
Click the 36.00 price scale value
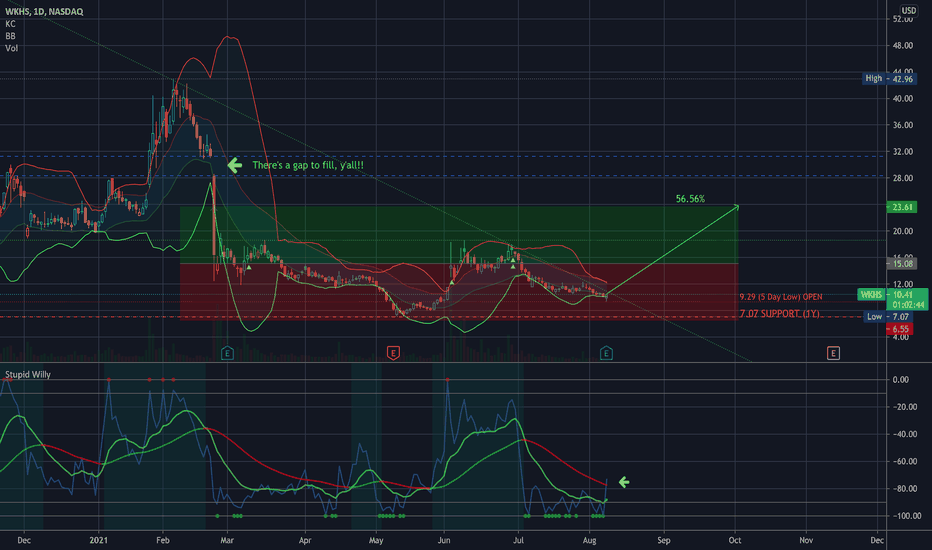click(x=902, y=125)
